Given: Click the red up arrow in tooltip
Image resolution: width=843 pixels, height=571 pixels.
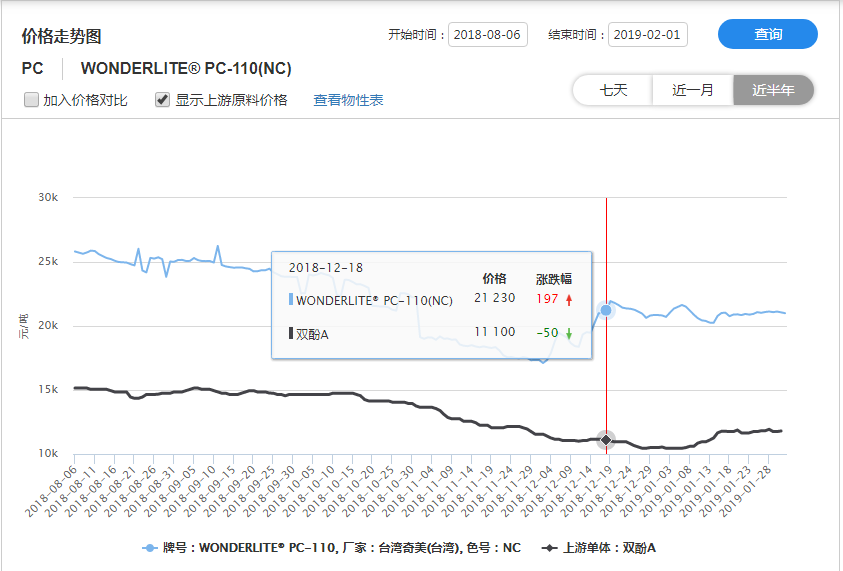Looking at the screenshot, I should (x=569, y=299).
